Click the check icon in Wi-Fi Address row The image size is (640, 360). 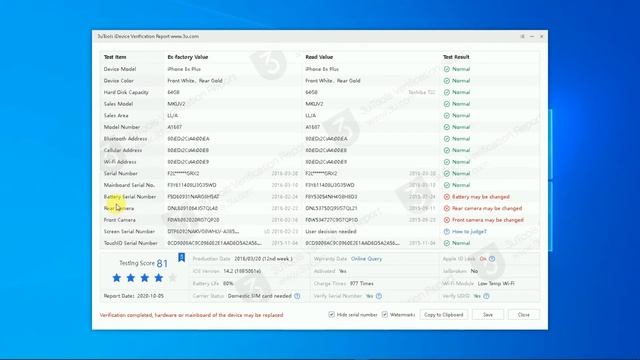(x=447, y=162)
